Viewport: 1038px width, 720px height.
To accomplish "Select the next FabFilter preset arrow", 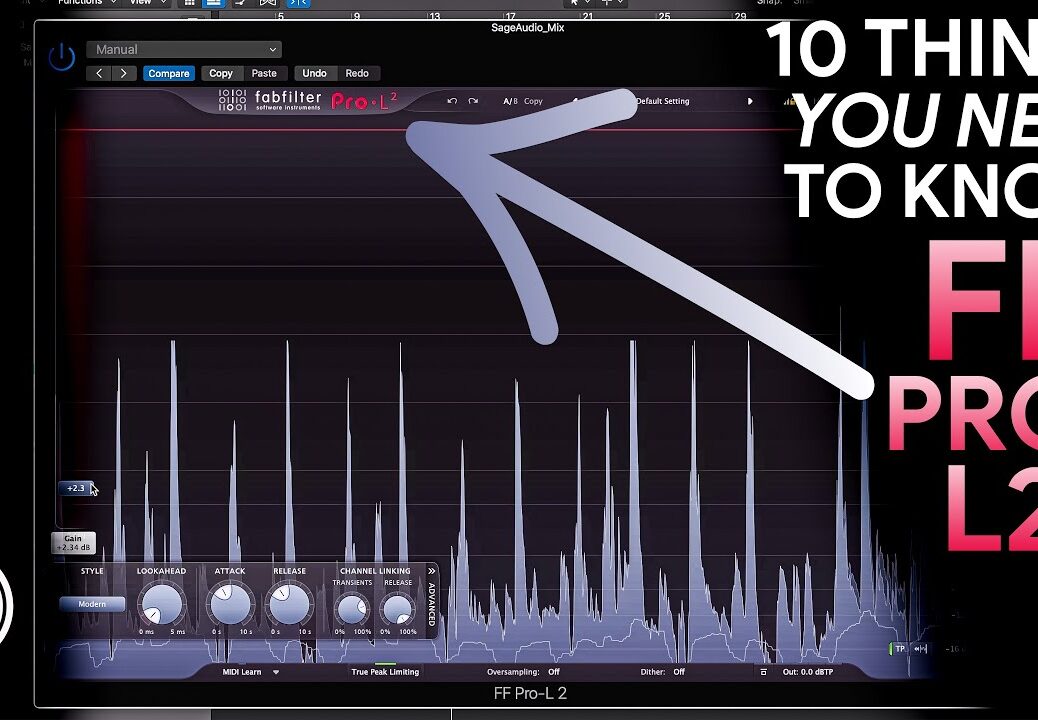I will (x=750, y=101).
